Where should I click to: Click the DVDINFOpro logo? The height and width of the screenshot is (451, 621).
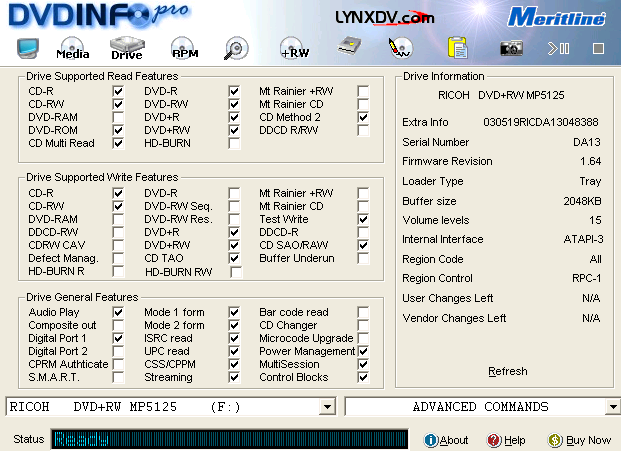pyautogui.click(x=99, y=15)
